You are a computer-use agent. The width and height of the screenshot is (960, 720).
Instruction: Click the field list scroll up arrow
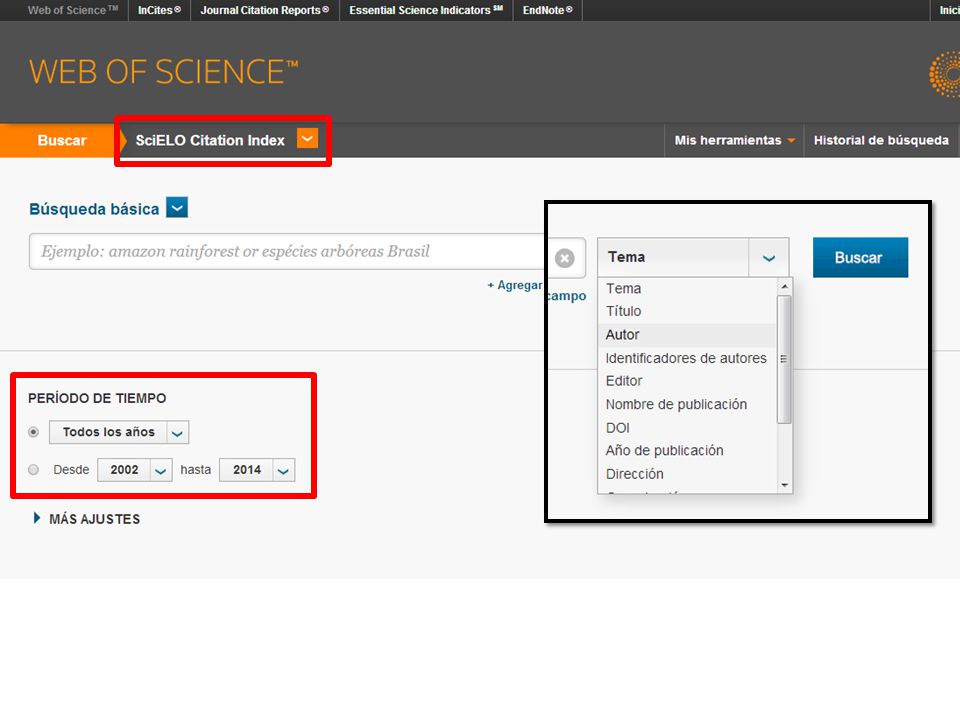pos(784,287)
